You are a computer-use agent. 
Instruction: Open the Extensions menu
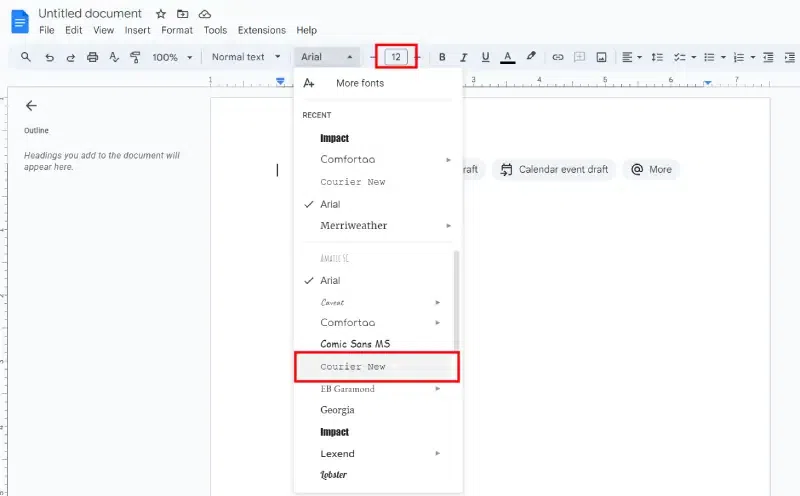[x=262, y=30]
